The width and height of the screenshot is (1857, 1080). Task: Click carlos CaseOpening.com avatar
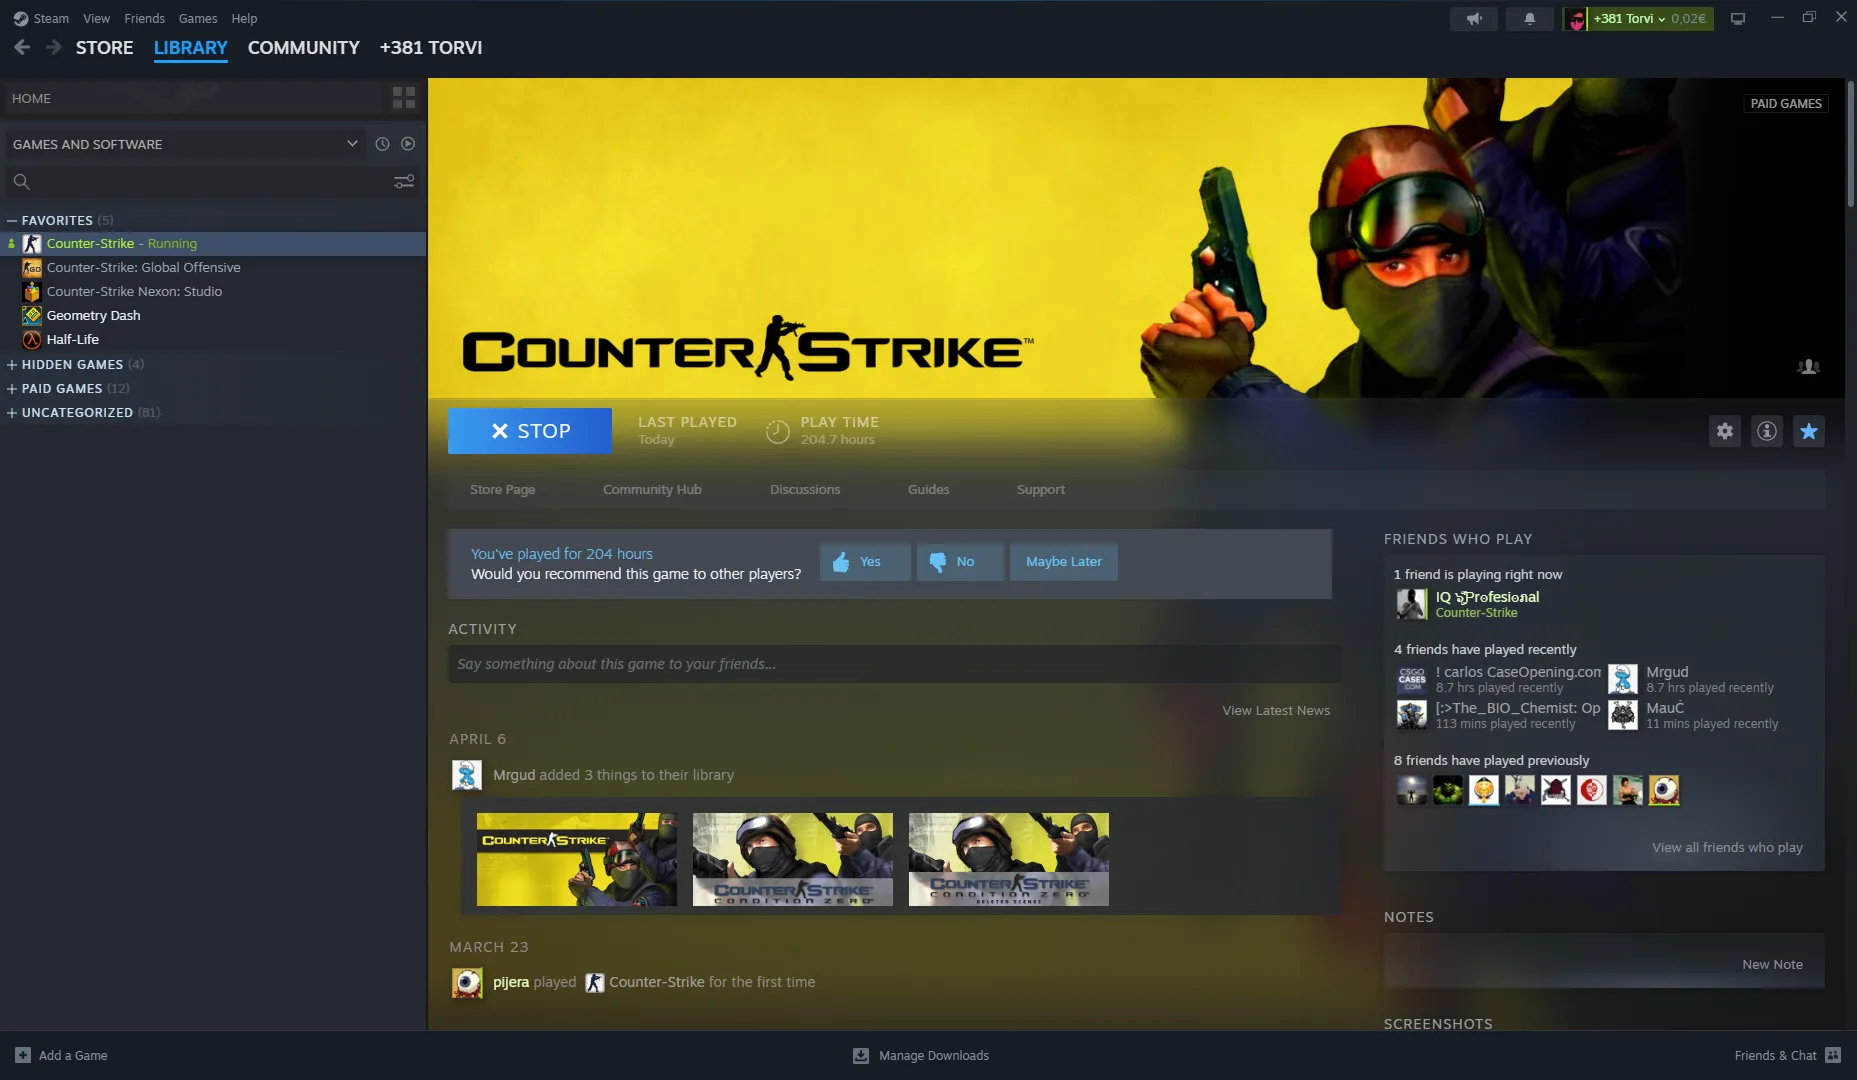[1412, 680]
